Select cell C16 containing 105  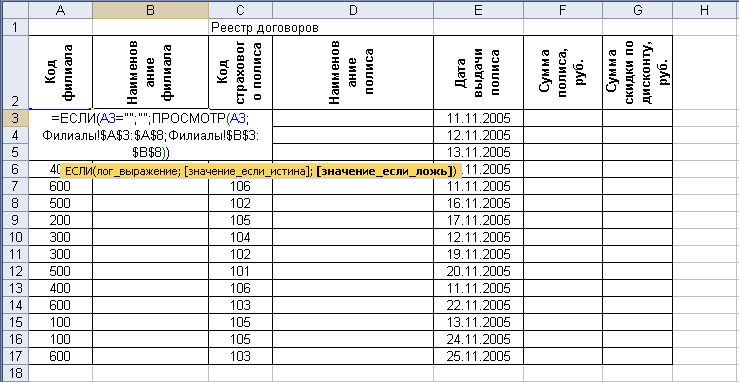coord(240,339)
